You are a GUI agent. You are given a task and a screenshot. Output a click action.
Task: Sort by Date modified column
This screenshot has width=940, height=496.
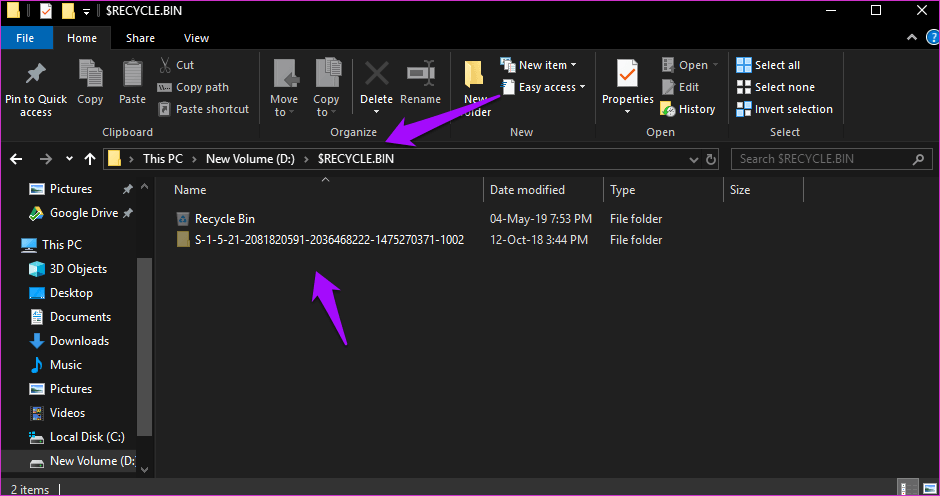(527, 190)
